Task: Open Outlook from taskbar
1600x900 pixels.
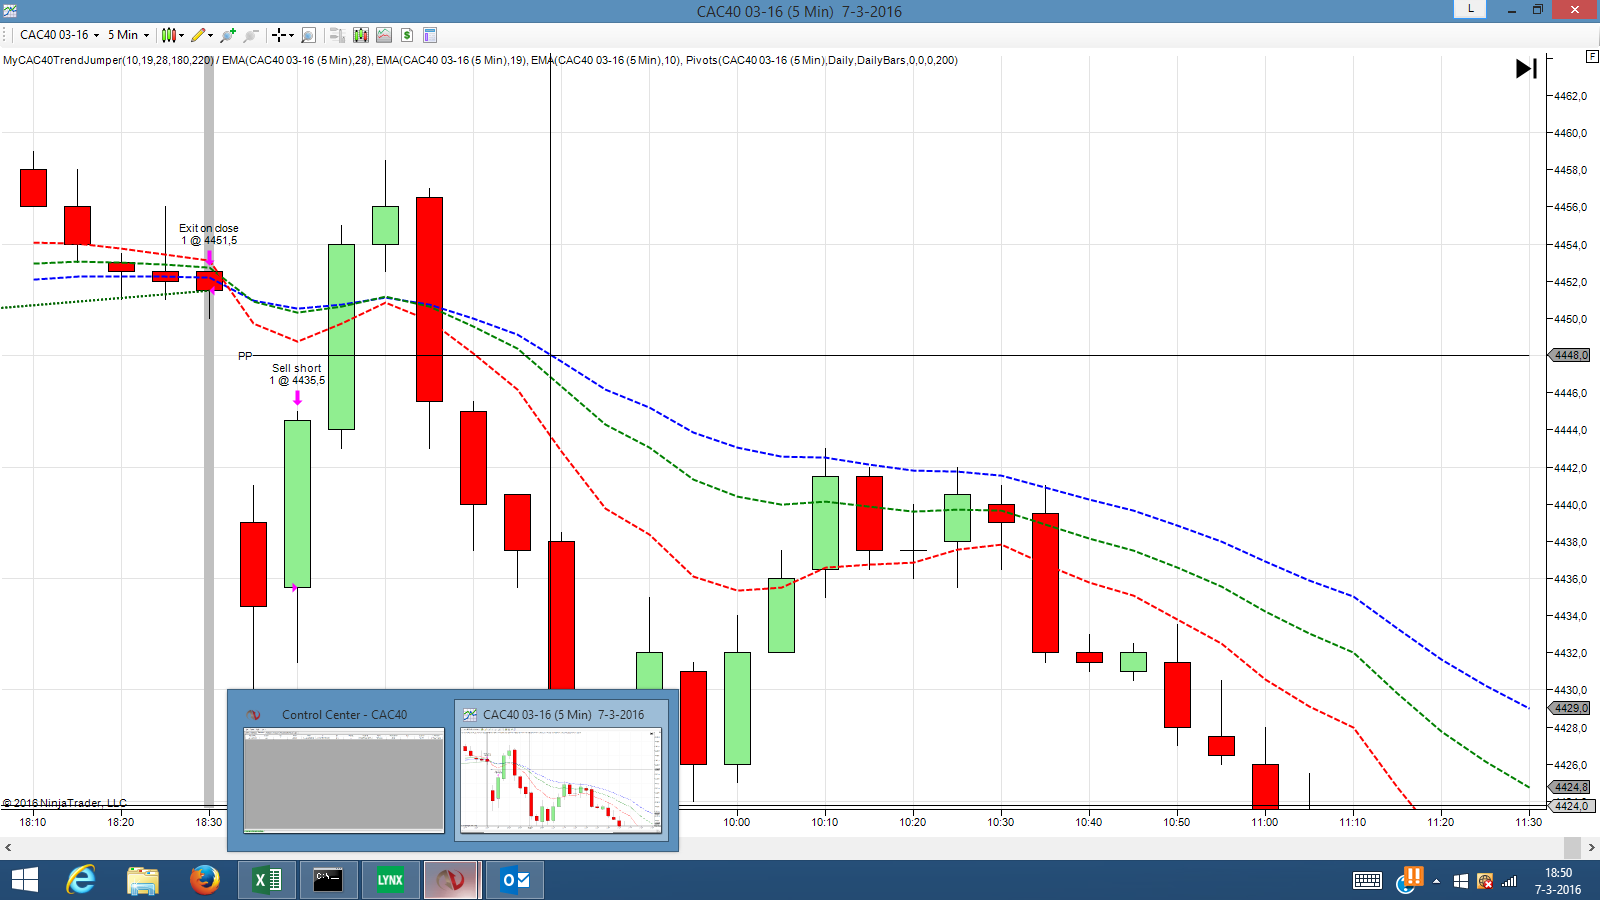Action: click(516, 880)
